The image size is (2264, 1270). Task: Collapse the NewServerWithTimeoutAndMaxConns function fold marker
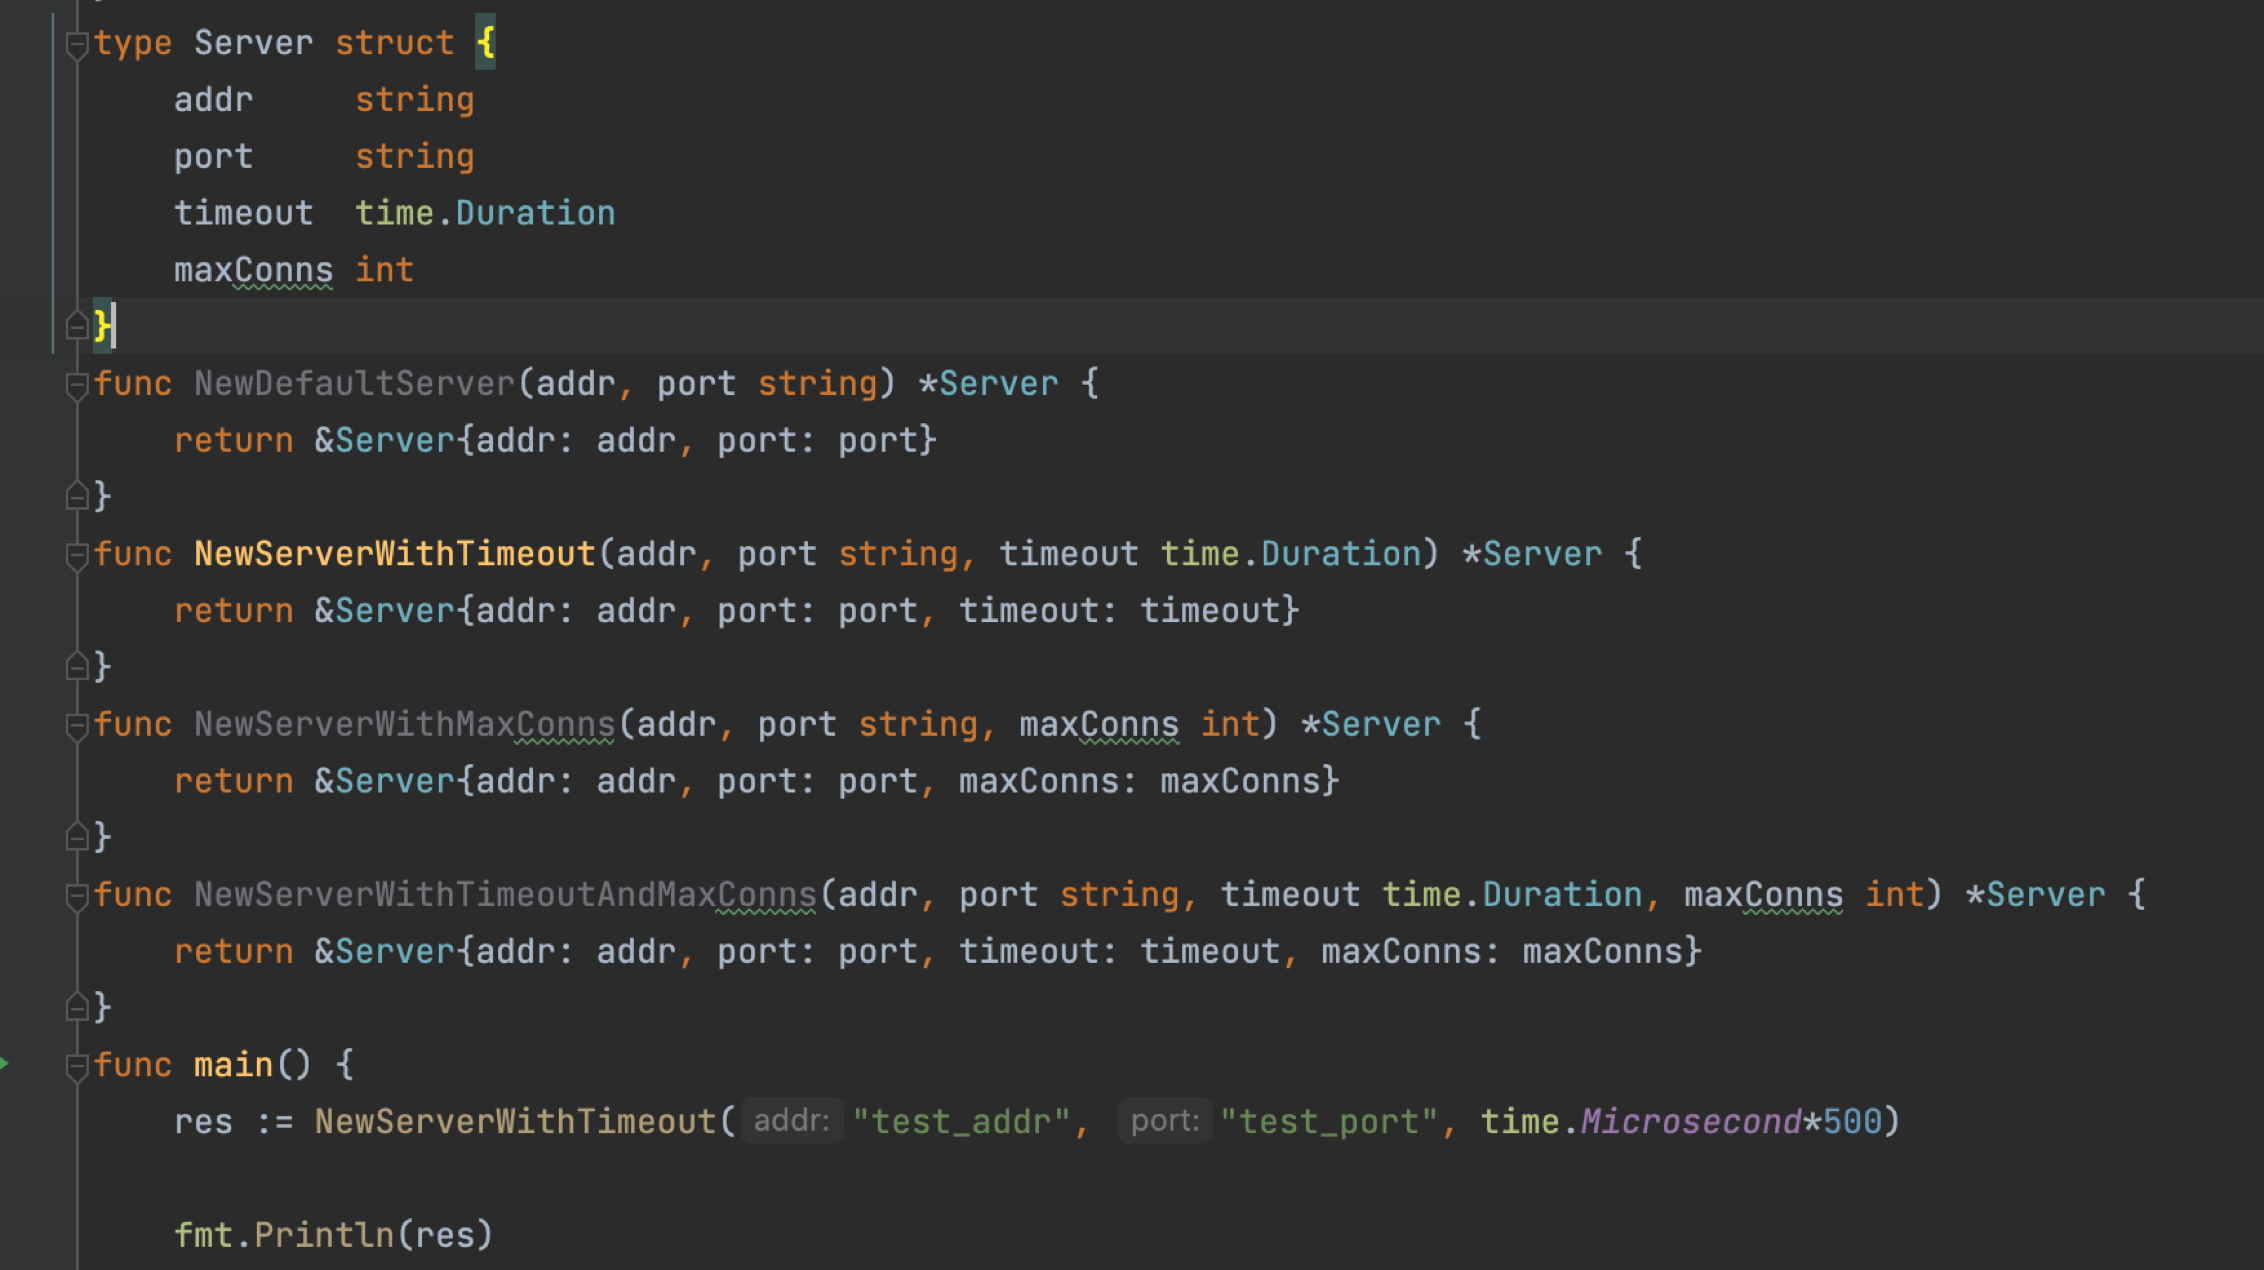(76, 896)
